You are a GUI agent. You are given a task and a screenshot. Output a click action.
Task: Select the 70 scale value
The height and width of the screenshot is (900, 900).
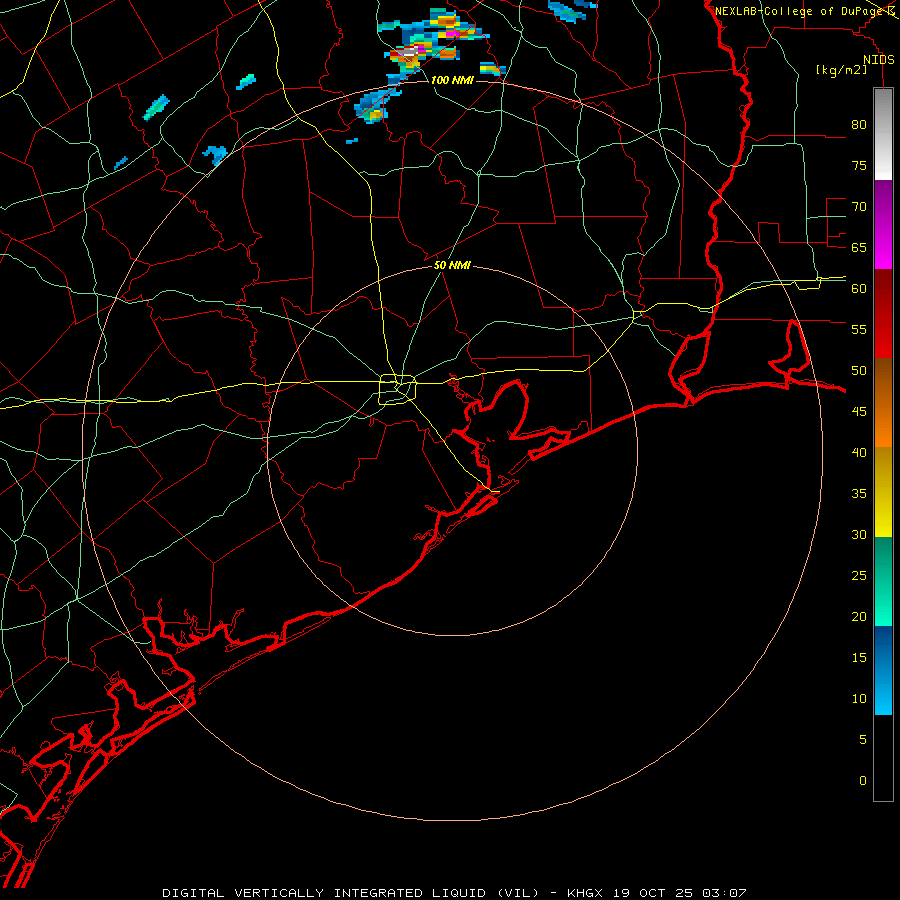(x=859, y=207)
